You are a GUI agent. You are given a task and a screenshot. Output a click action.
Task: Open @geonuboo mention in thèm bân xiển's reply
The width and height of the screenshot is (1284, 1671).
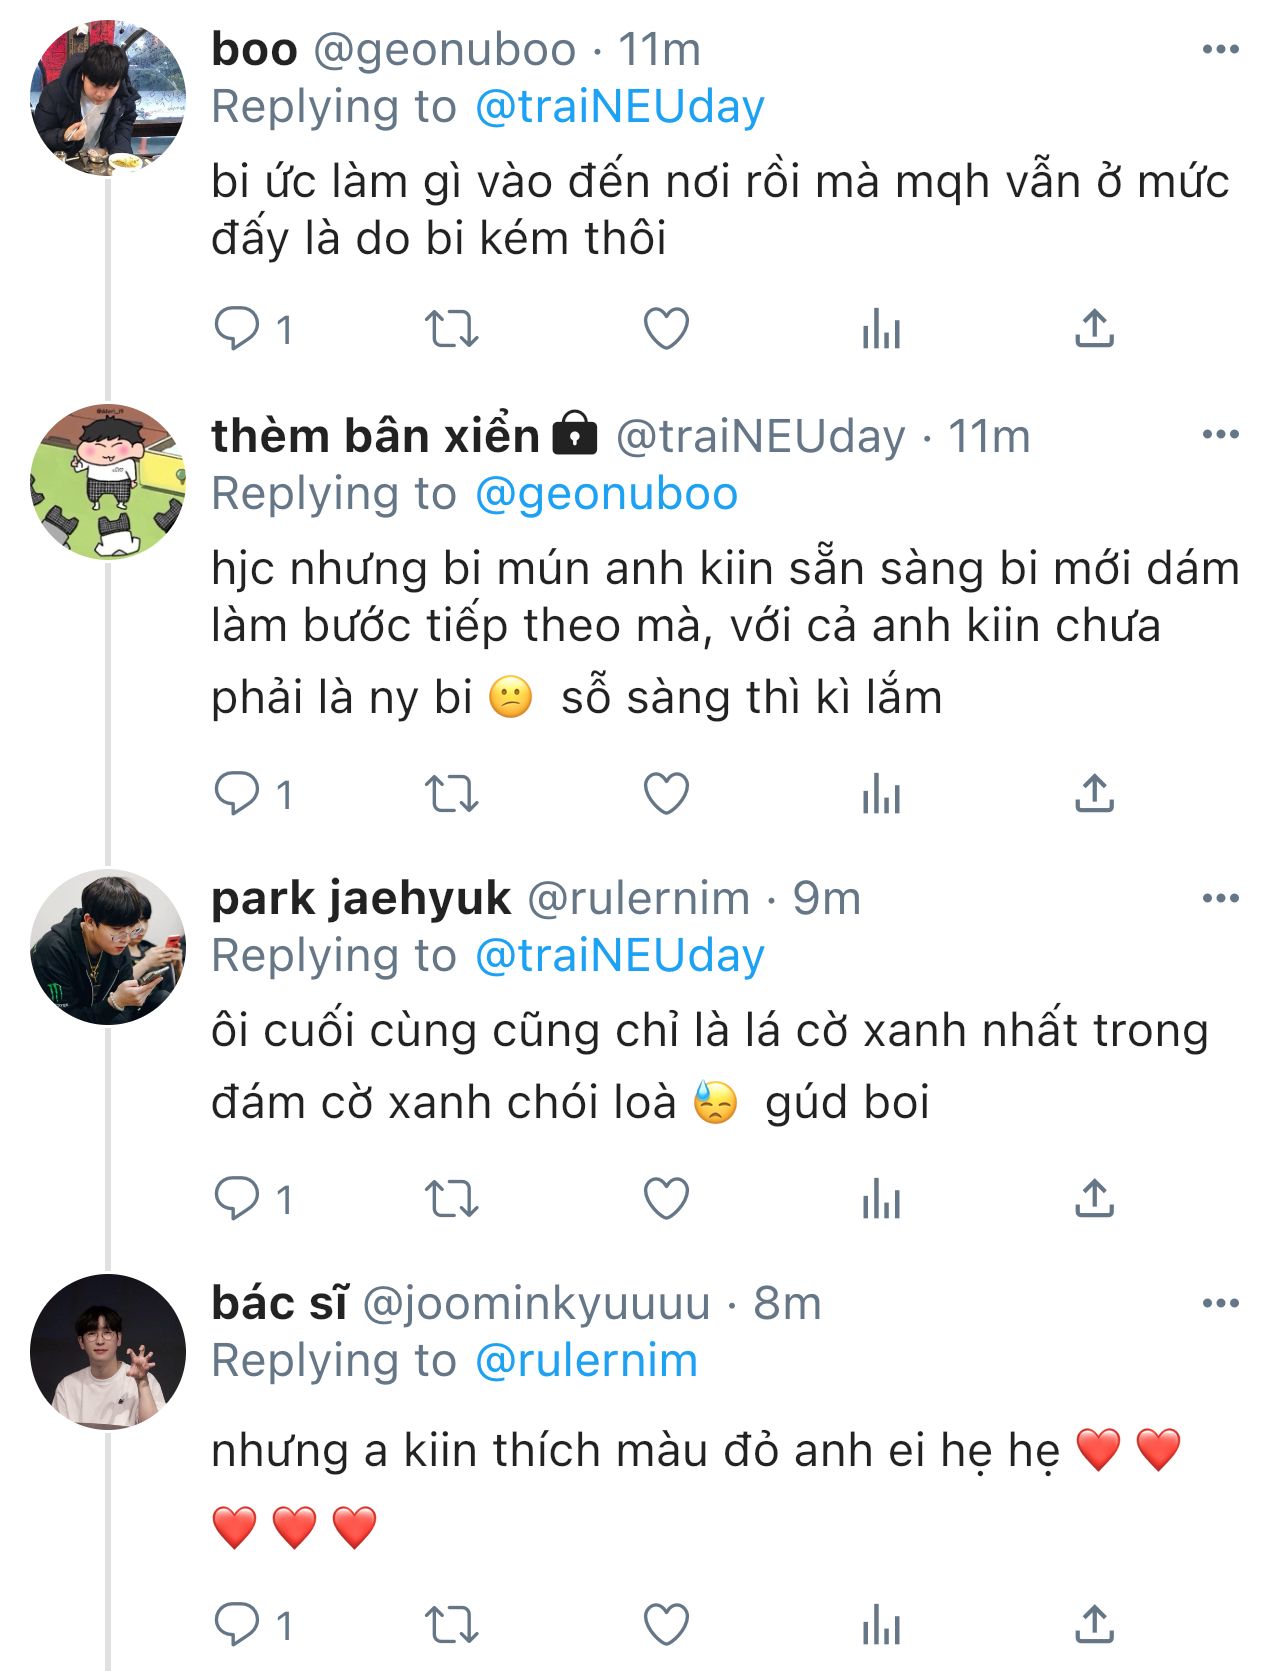[606, 494]
